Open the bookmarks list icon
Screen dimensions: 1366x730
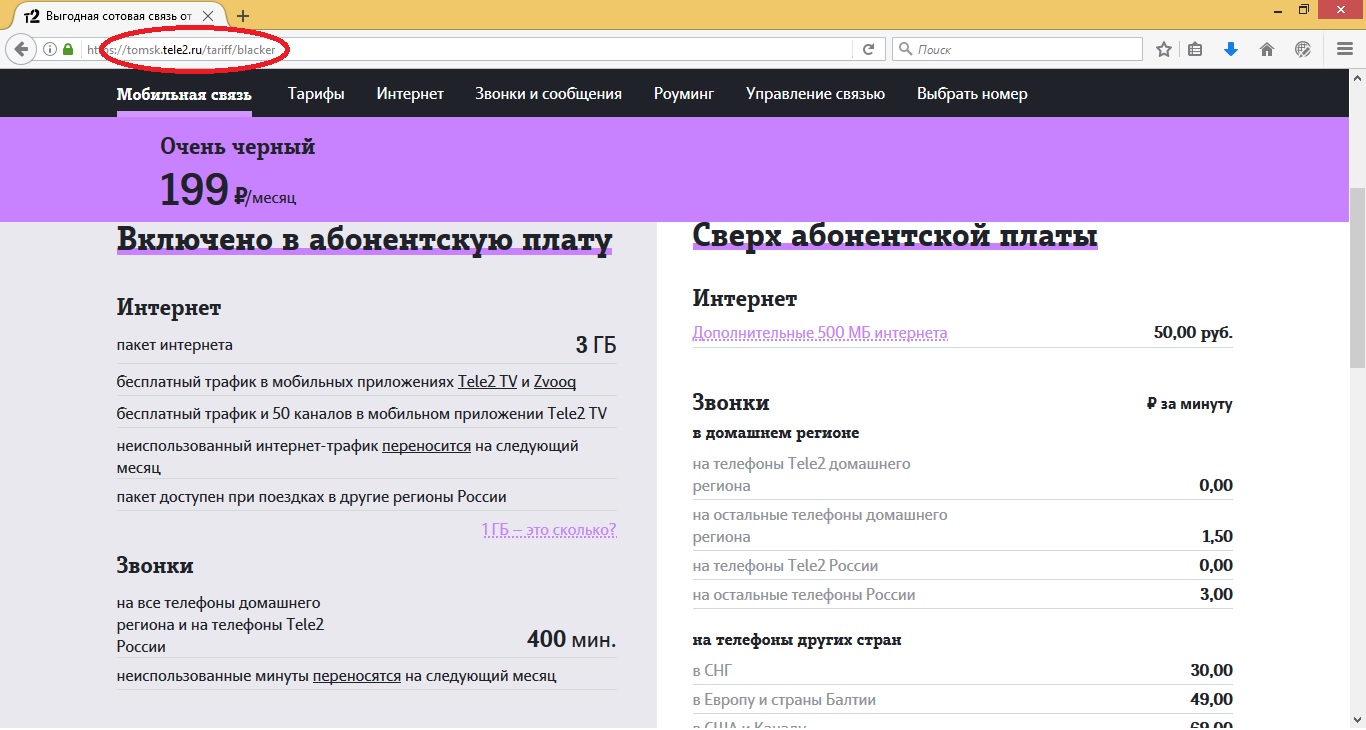point(1195,49)
